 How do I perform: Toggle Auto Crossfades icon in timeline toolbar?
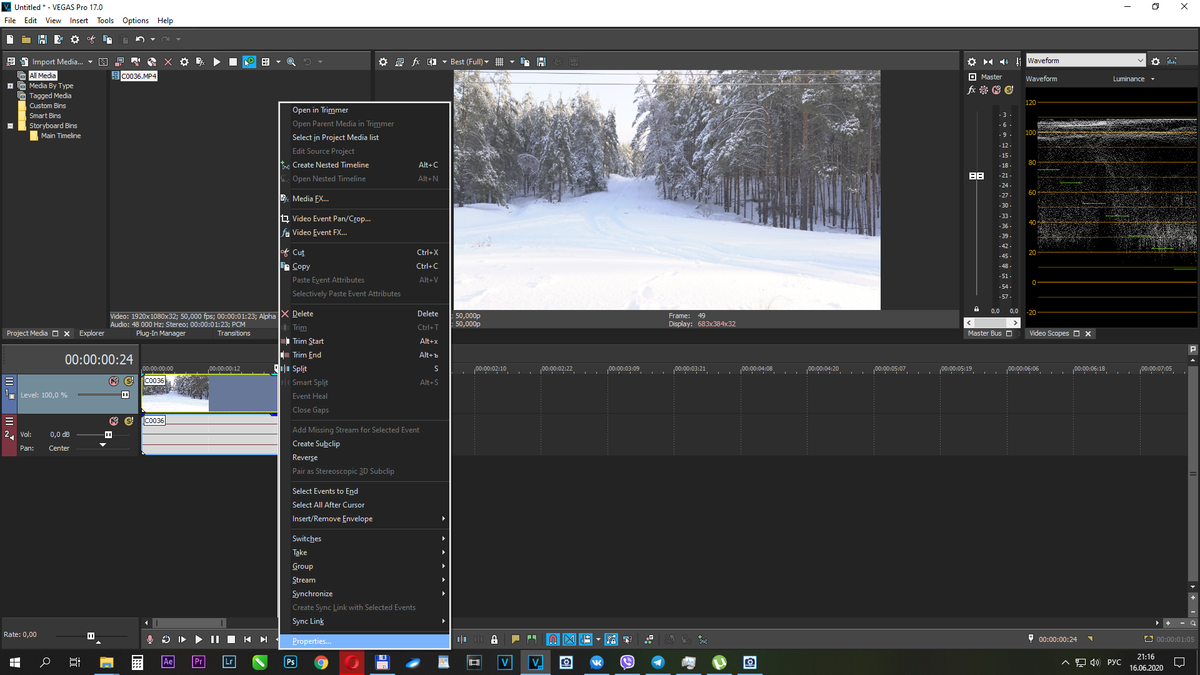(x=569, y=639)
